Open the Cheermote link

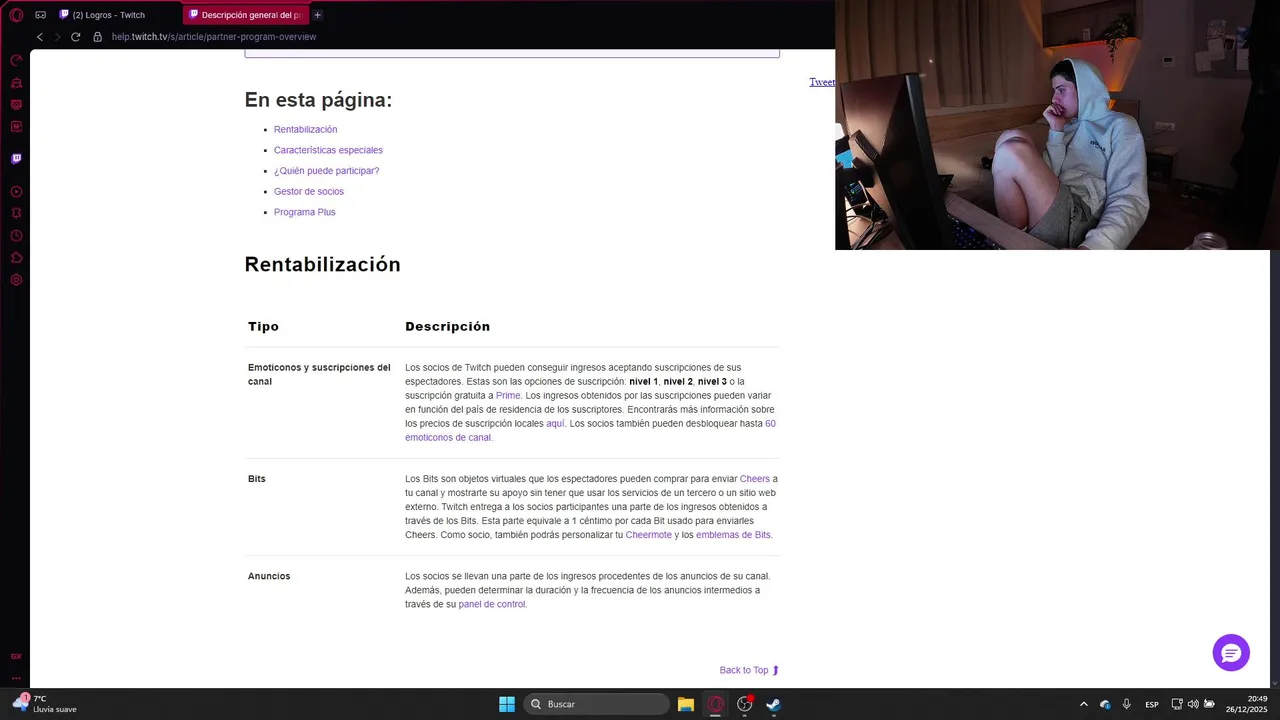(648, 535)
